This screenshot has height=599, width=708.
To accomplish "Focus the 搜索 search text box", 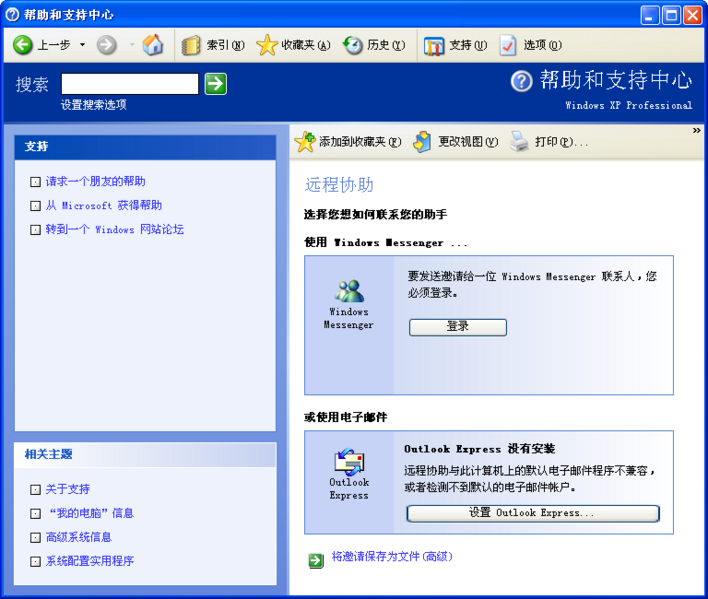I will 130,84.
